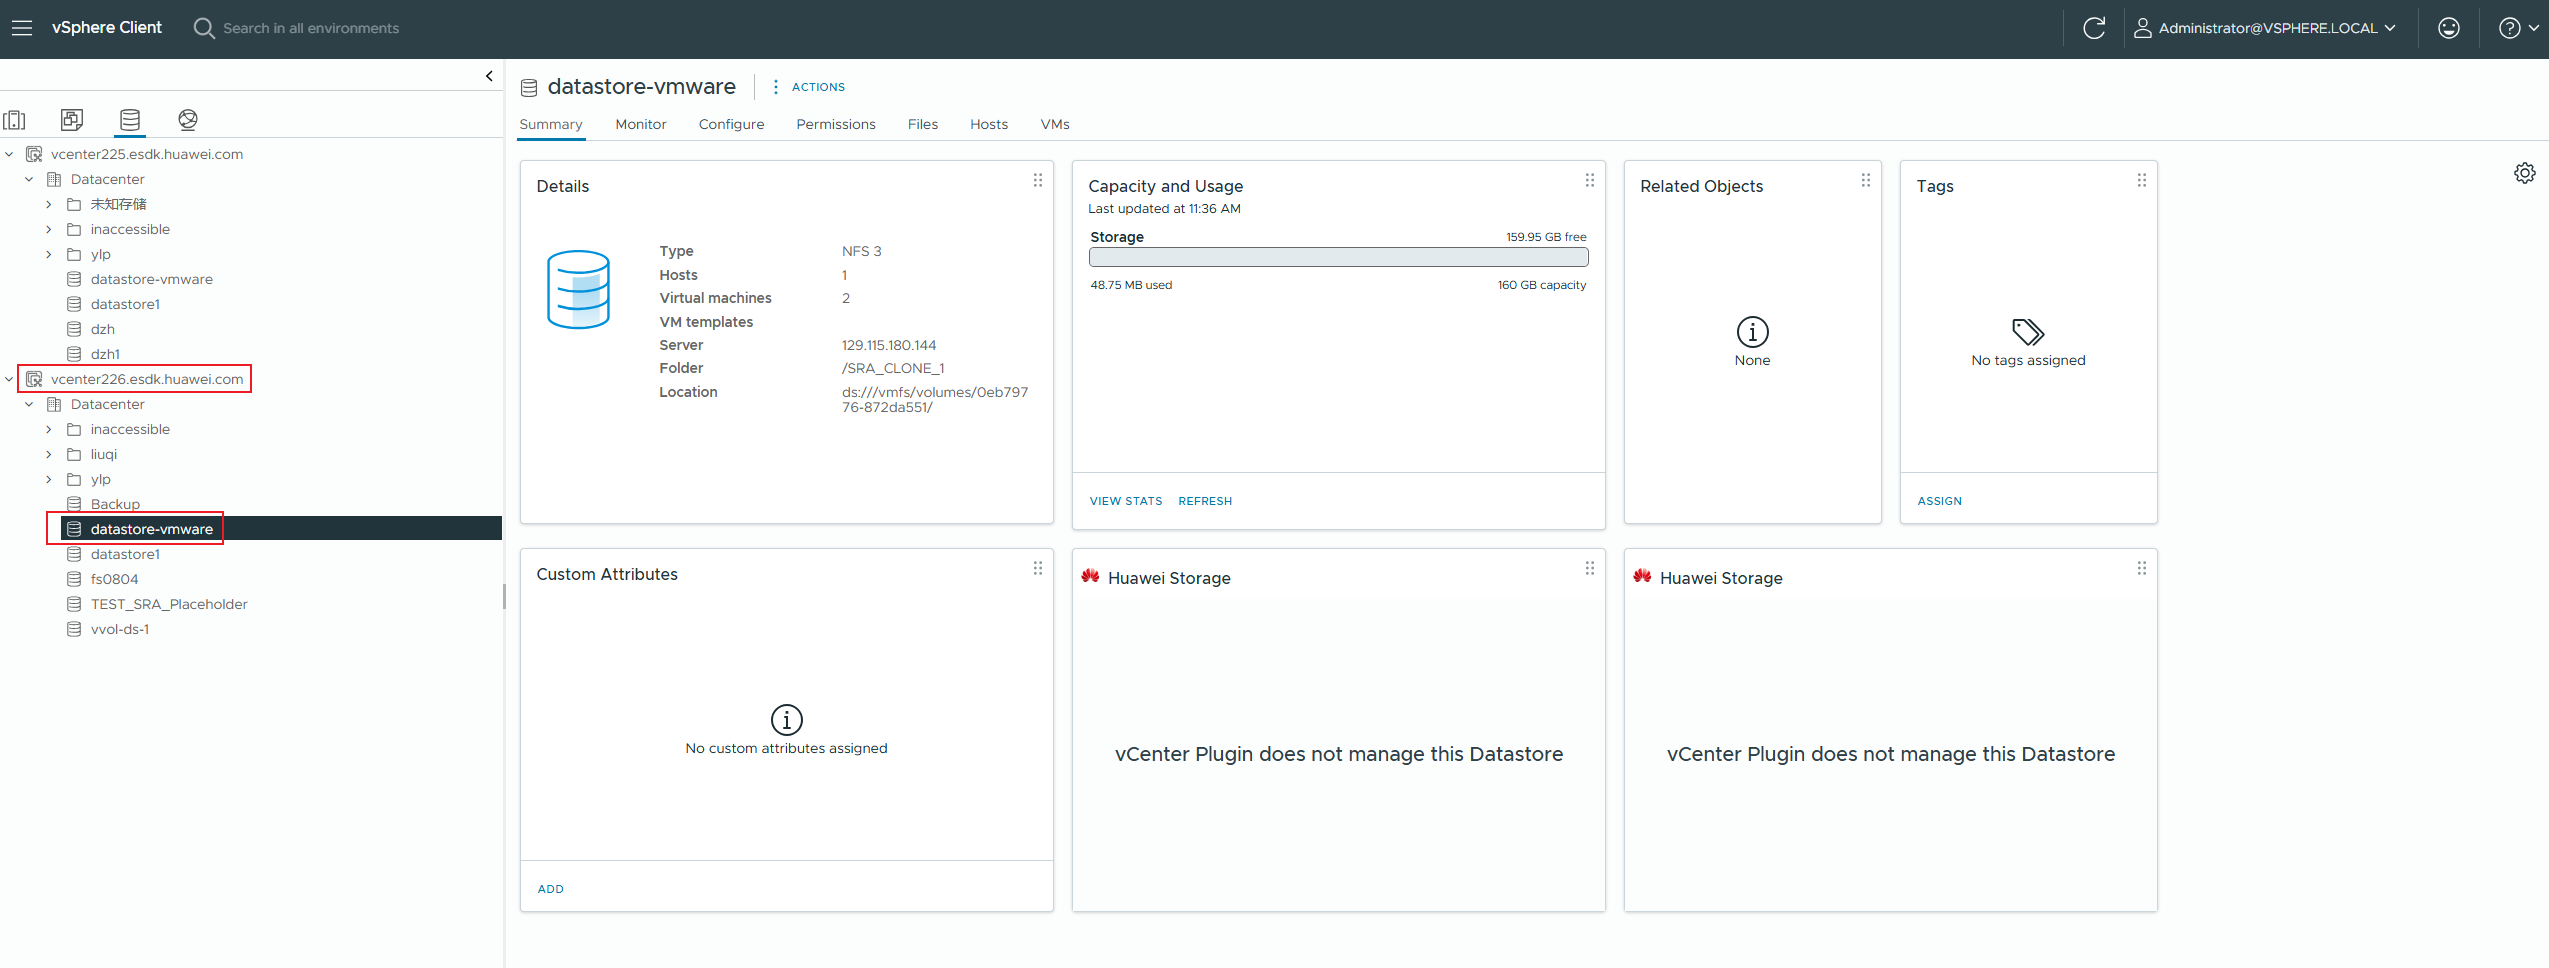Open the Monitor tab
2549x968 pixels.
point(641,124)
